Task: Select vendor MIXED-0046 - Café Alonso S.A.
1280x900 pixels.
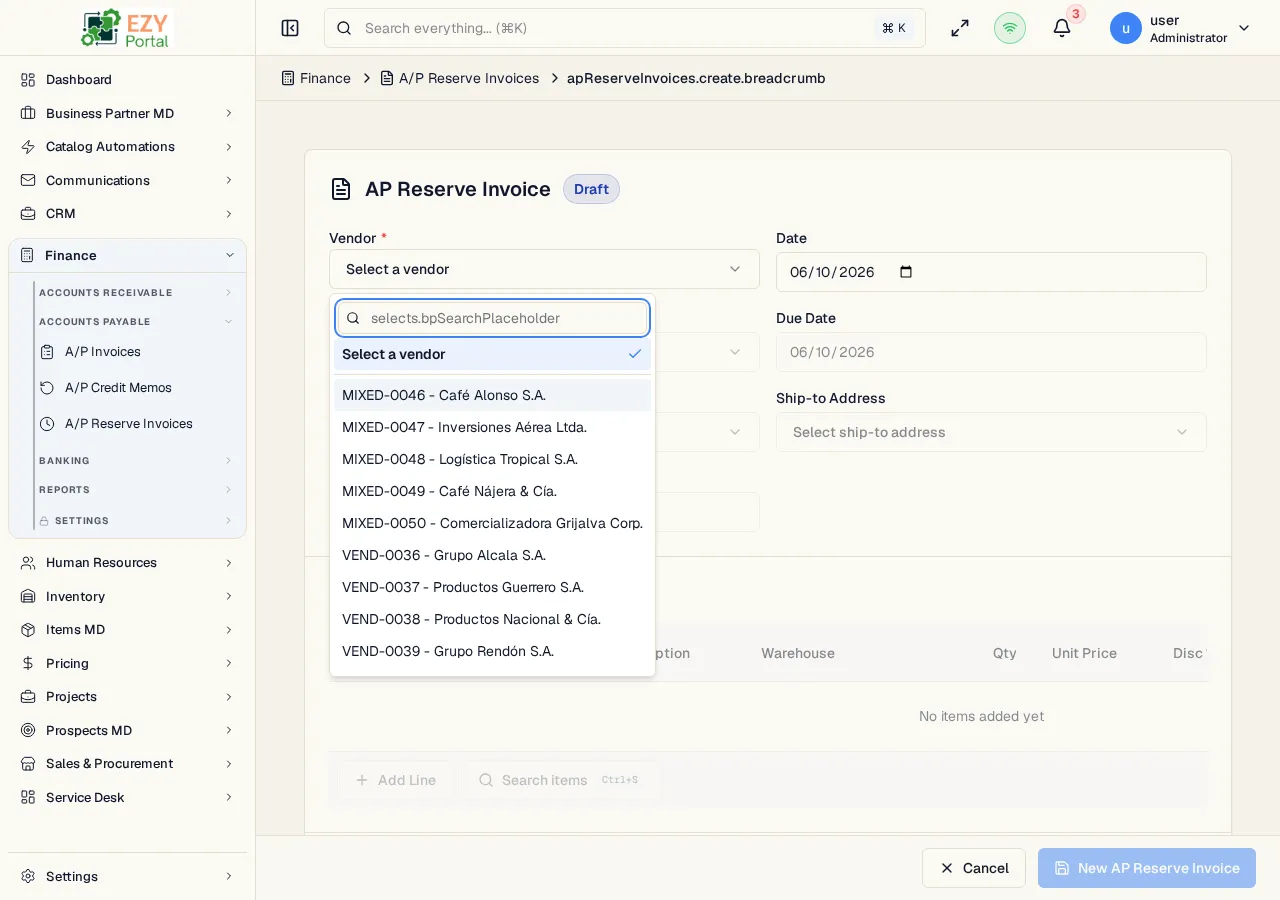Action: coord(492,395)
